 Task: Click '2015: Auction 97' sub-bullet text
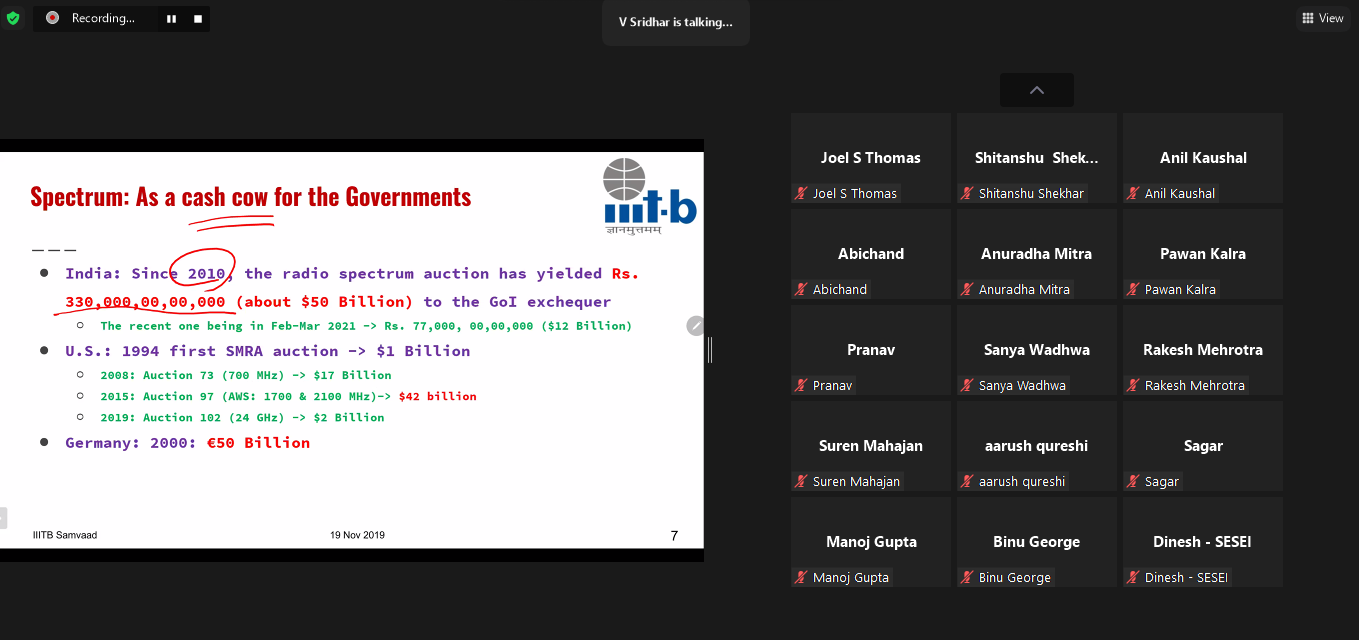coord(288,396)
